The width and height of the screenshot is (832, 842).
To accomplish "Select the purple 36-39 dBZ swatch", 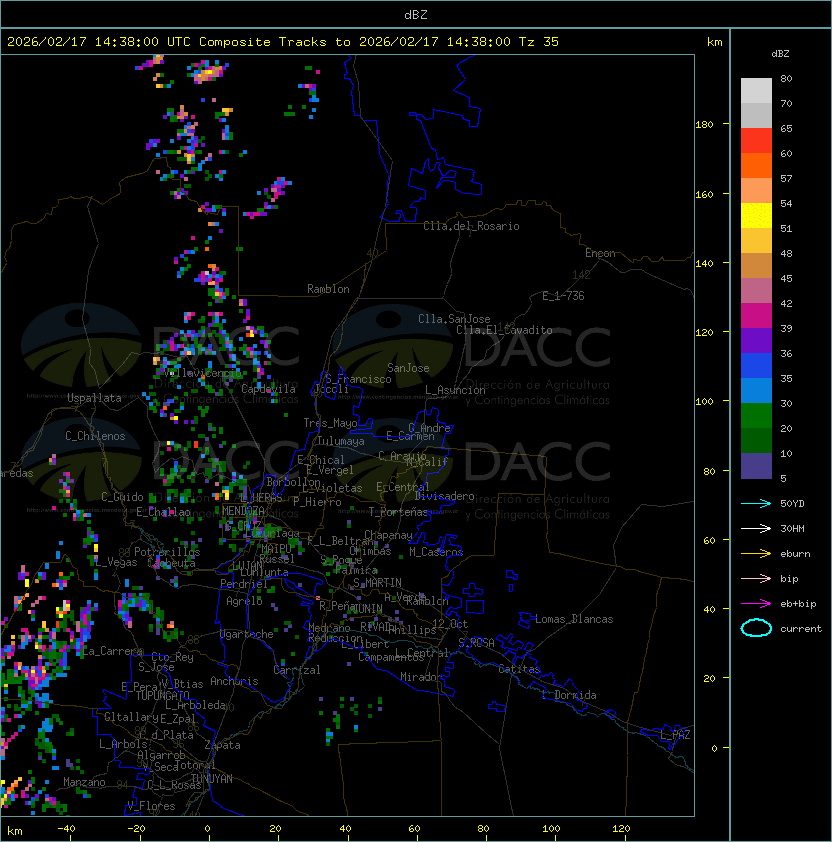I will [x=756, y=340].
